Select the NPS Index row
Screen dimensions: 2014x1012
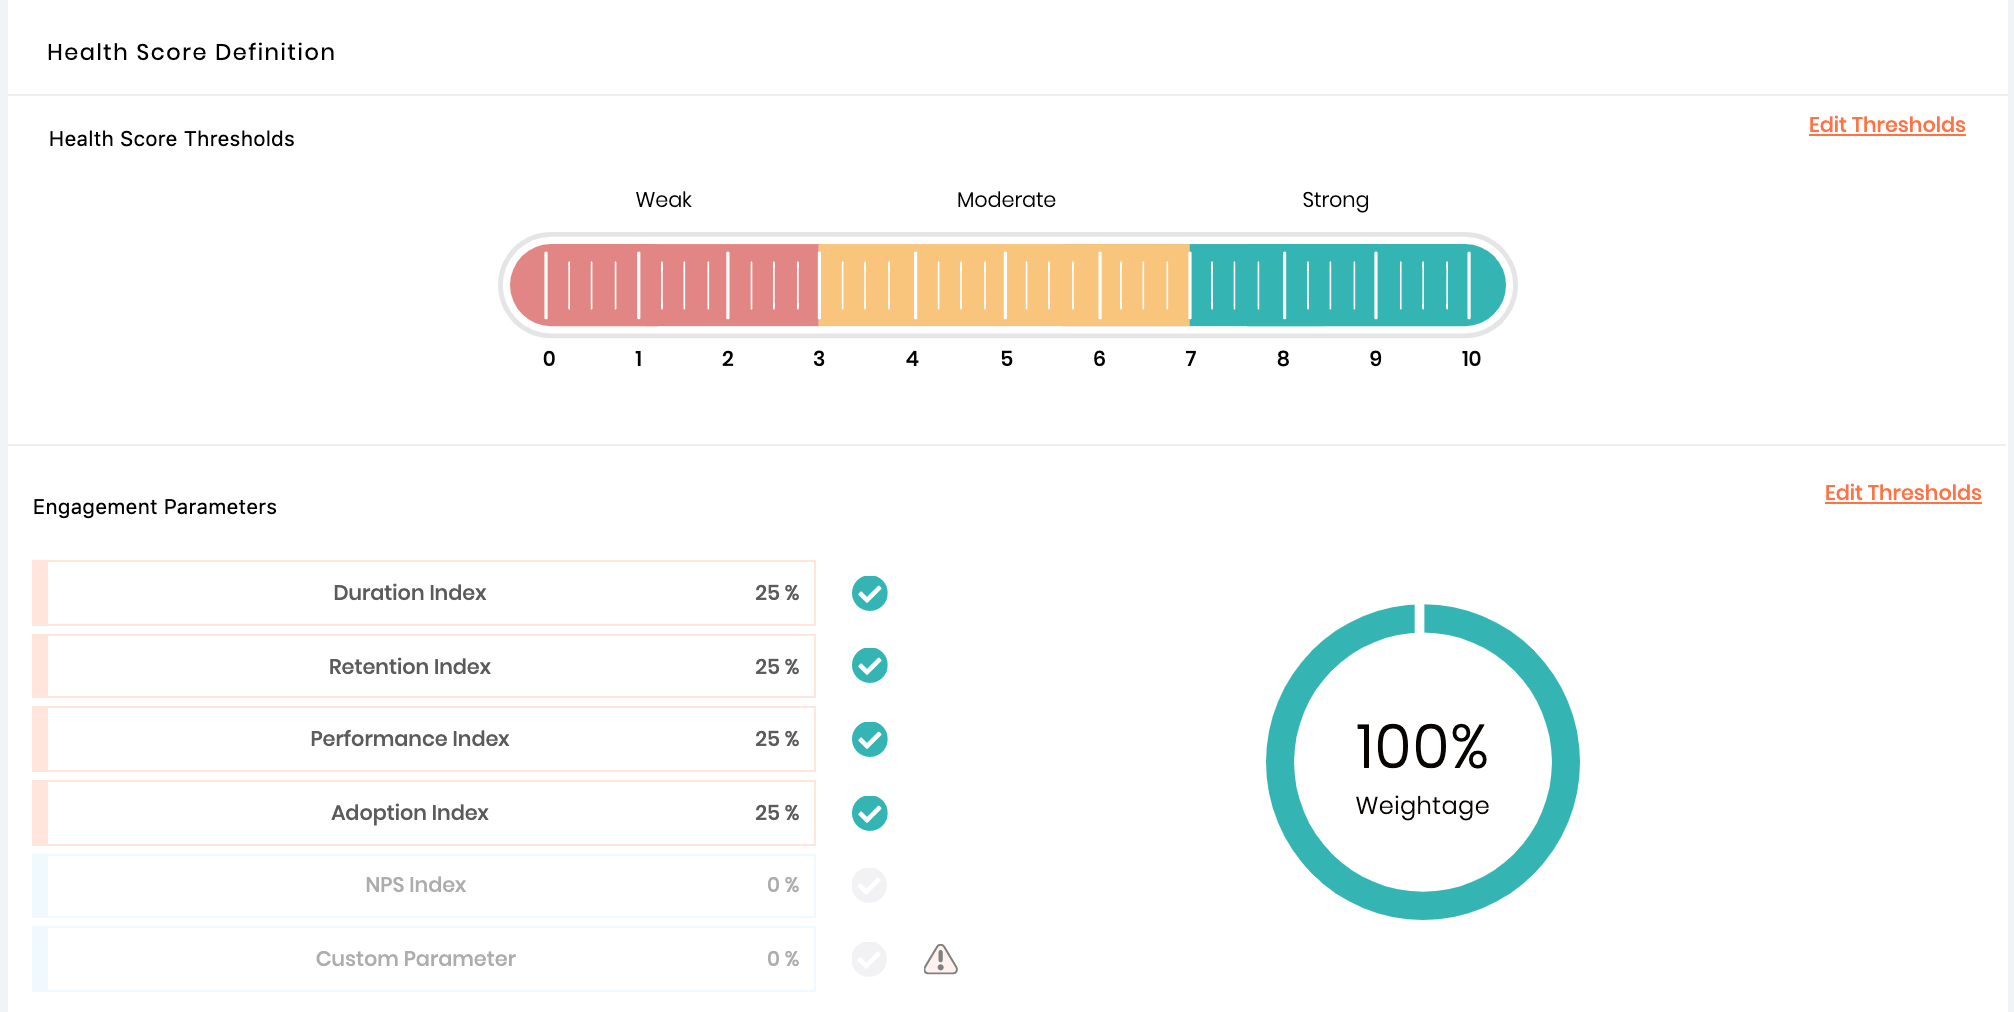pyautogui.click(x=424, y=885)
